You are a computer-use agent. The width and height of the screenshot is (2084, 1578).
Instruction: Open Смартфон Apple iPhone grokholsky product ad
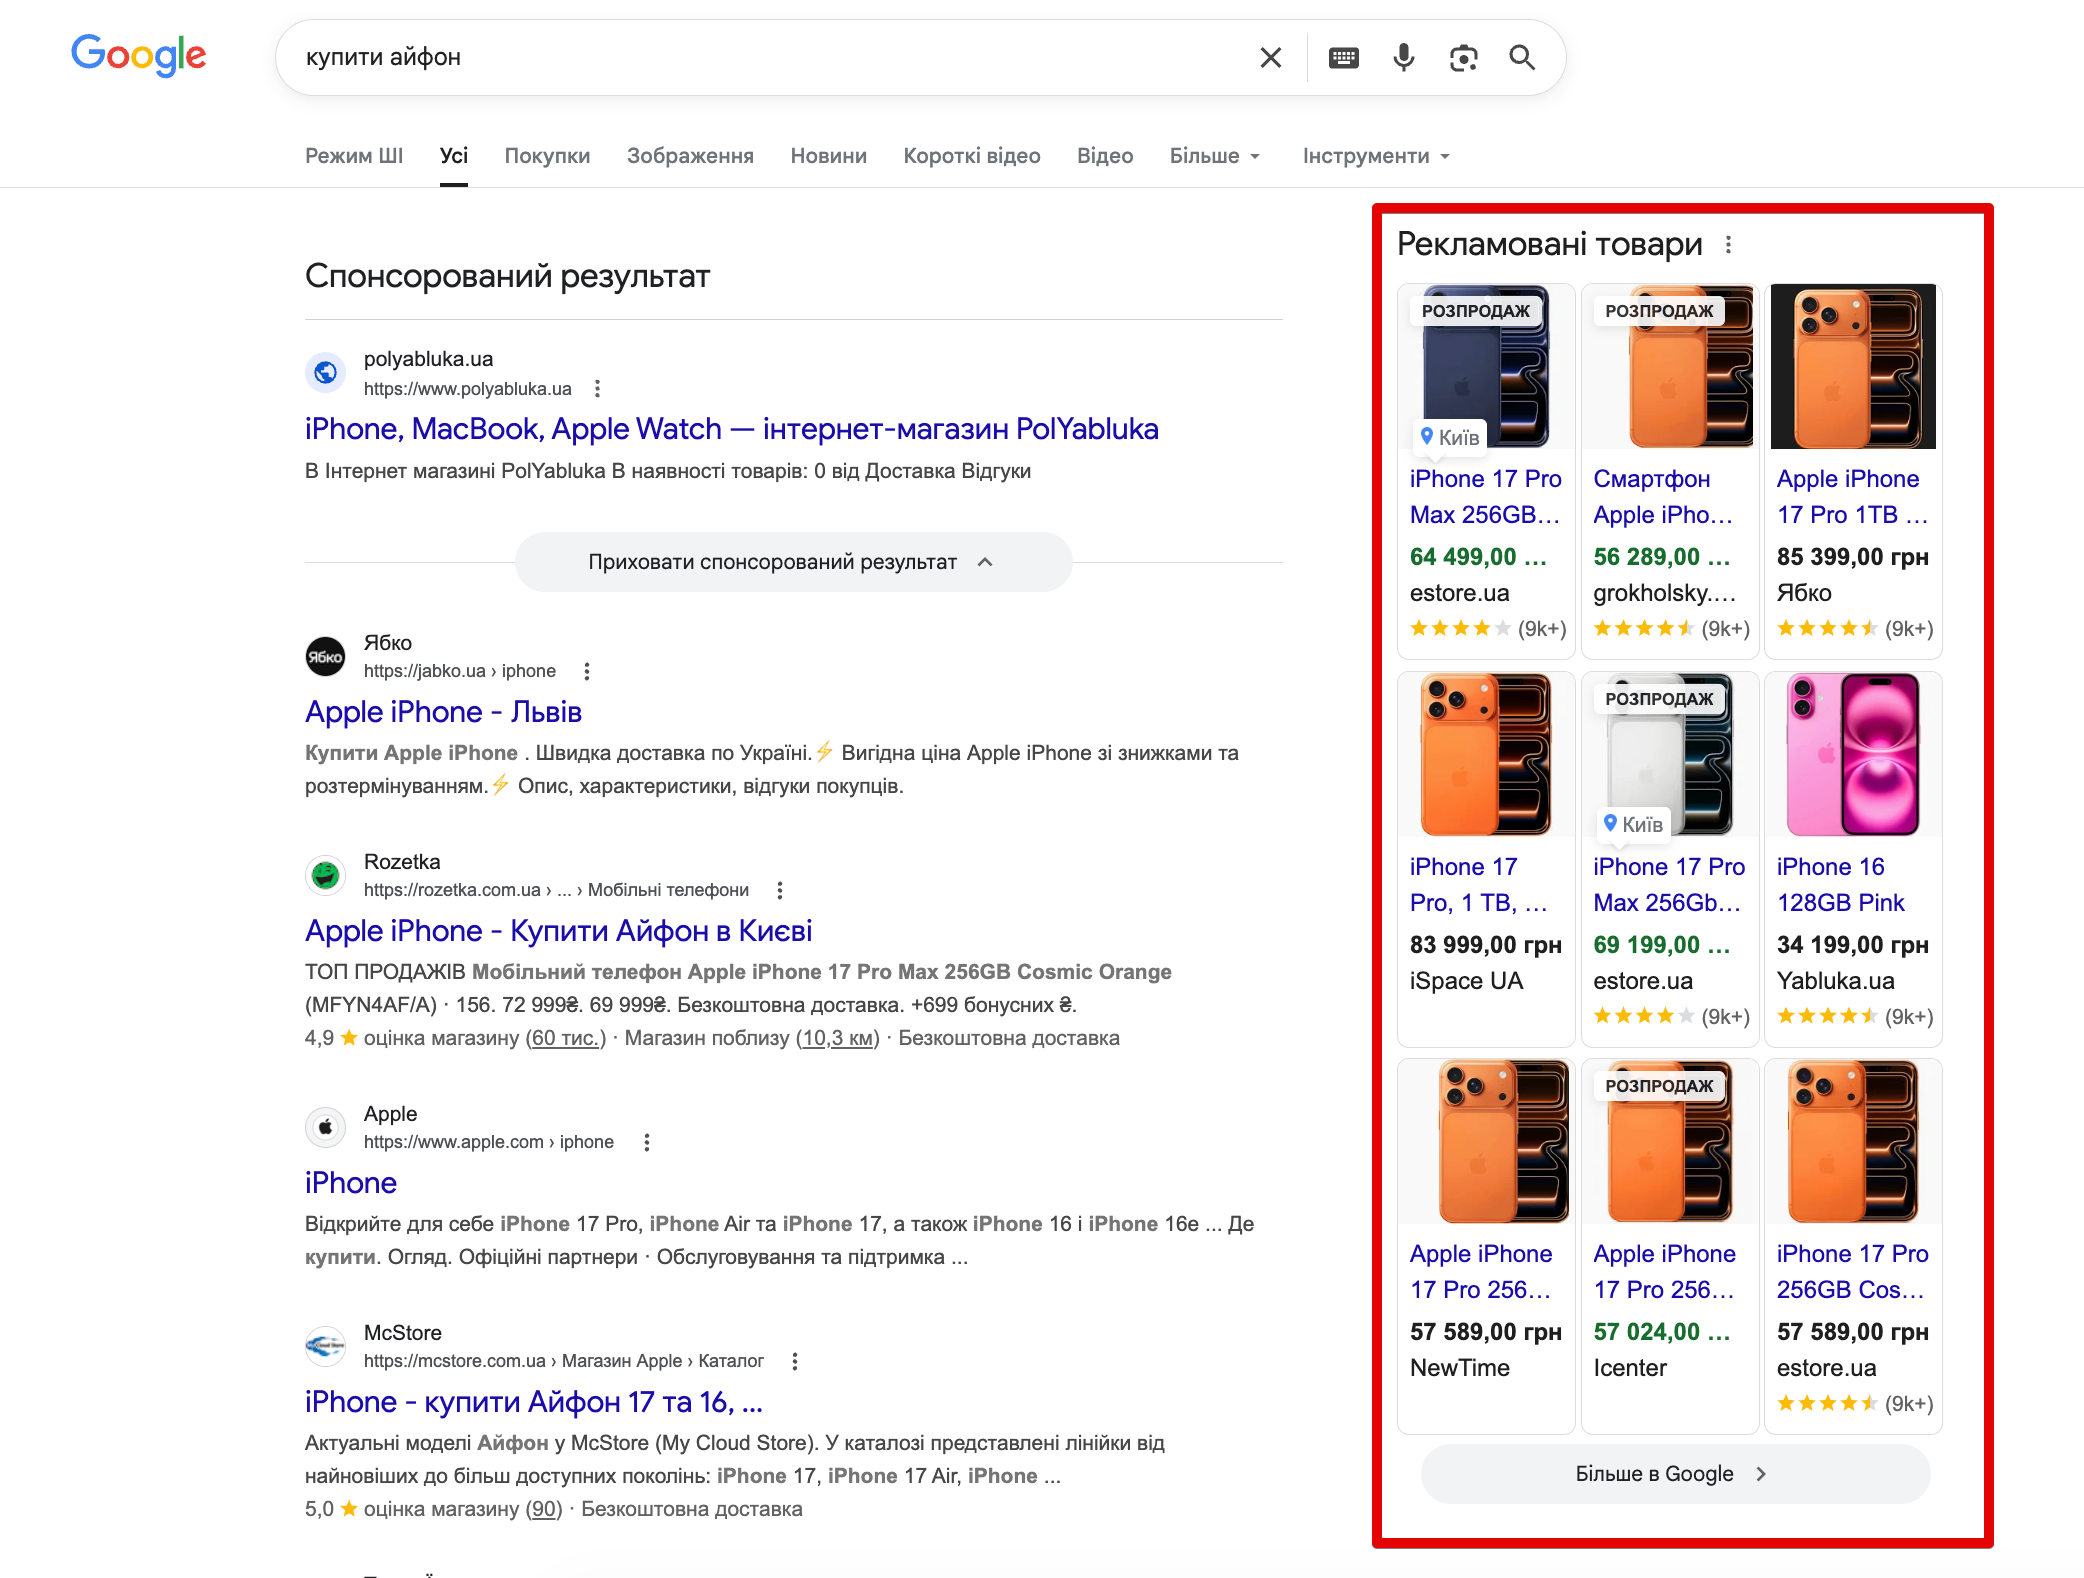click(1664, 497)
